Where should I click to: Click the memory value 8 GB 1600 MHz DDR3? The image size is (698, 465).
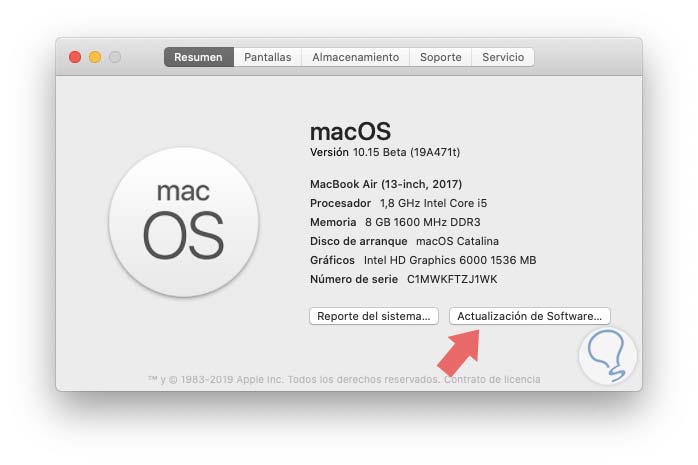click(422, 222)
